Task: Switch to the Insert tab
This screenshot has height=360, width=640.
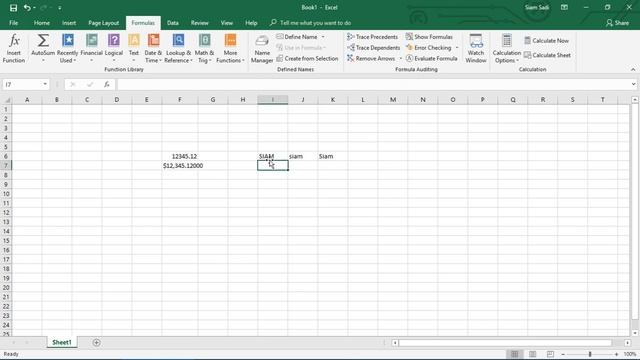Action: pos(69,23)
